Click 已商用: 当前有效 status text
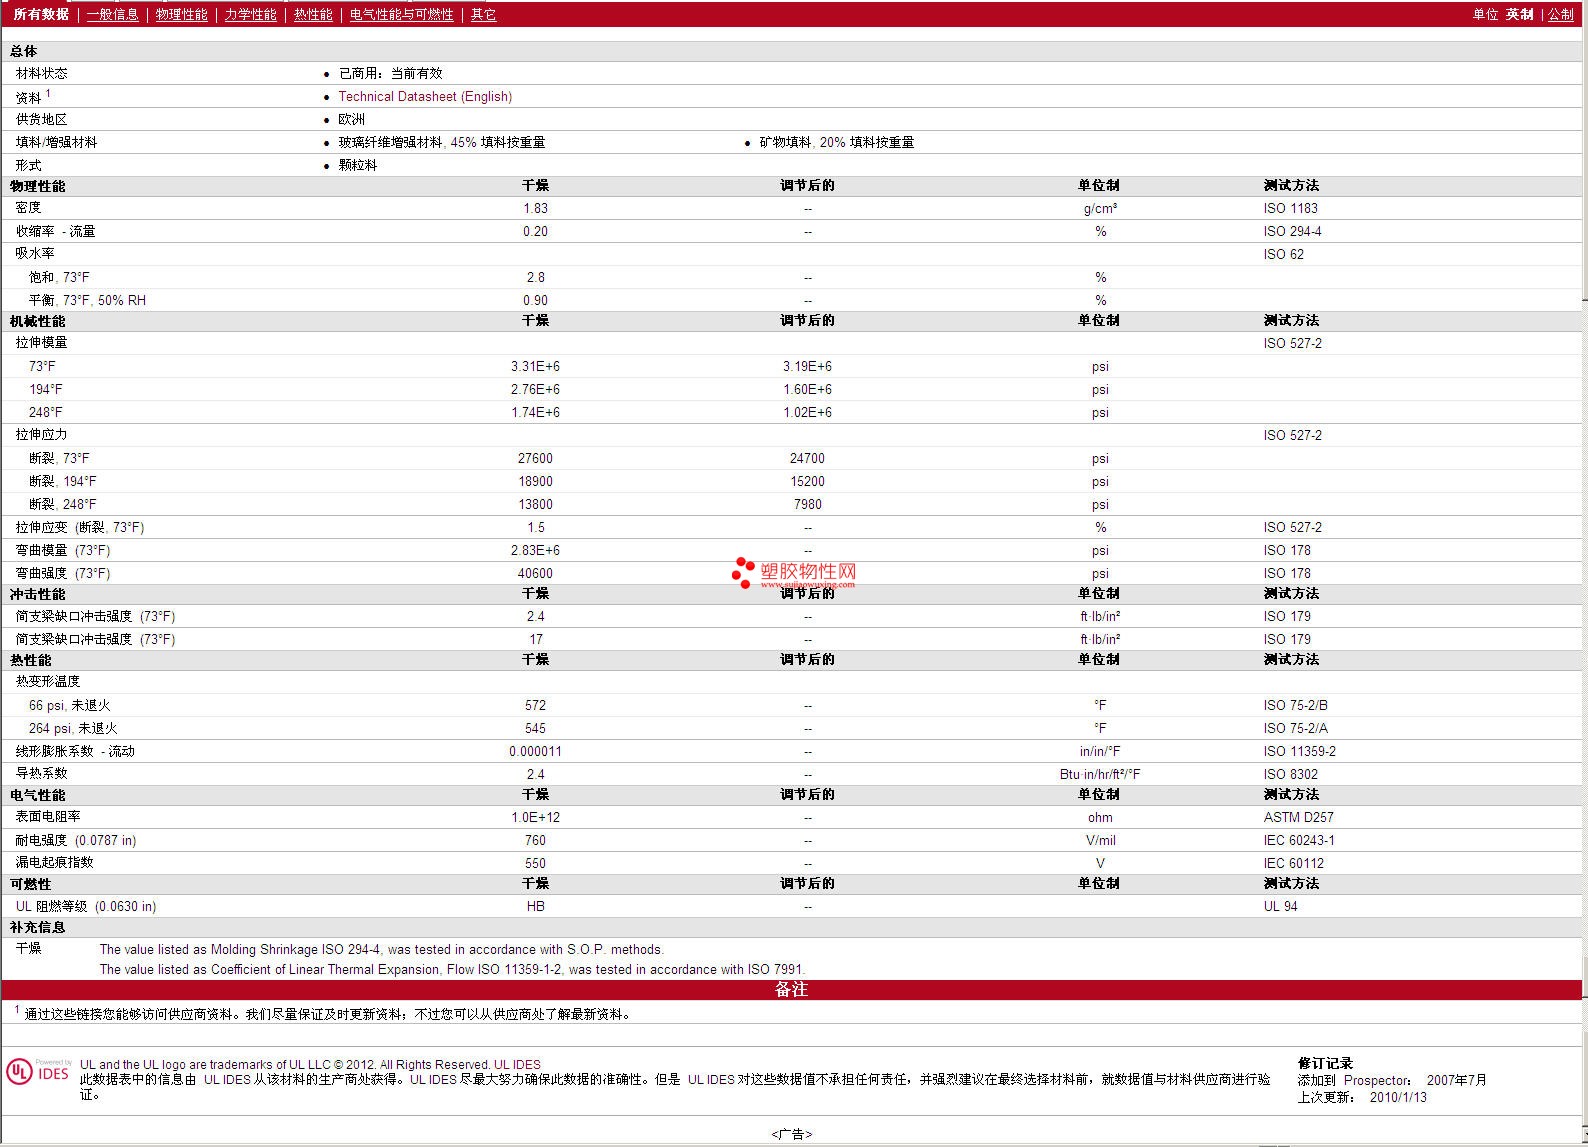Screen dimensions: 1588x1147 coord(390,73)
